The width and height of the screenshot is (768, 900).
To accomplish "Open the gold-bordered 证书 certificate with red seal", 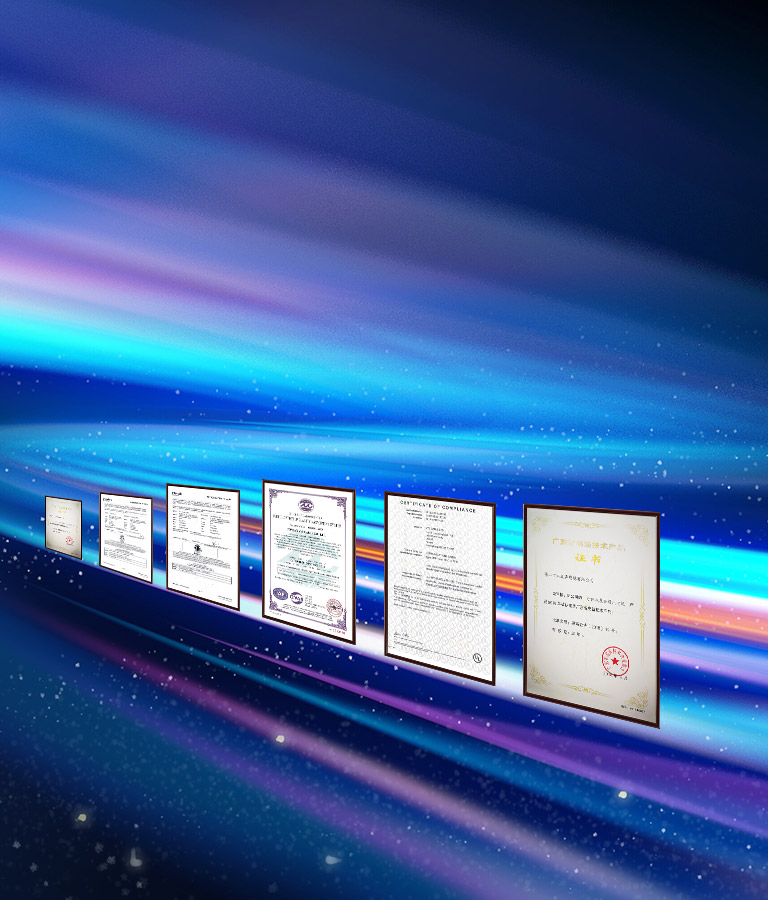I will 591,615.
